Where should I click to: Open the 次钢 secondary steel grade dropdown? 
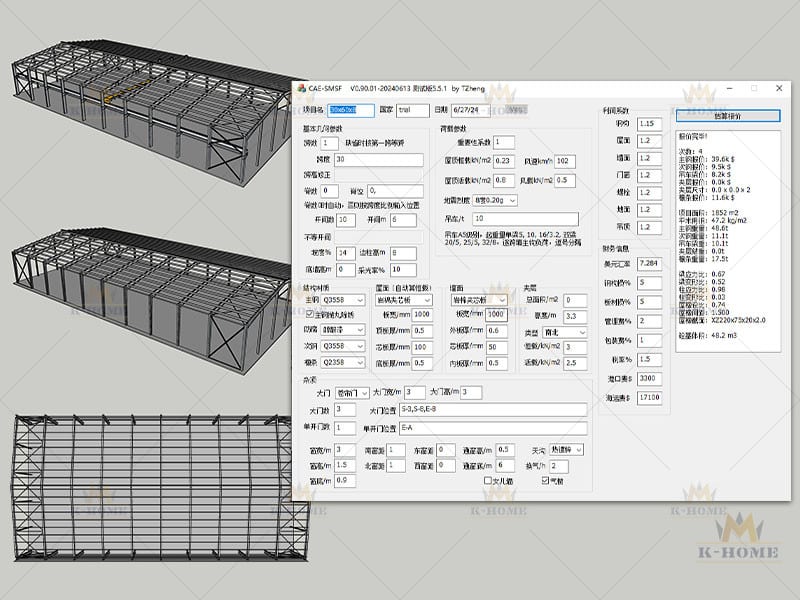coord(361,346)
